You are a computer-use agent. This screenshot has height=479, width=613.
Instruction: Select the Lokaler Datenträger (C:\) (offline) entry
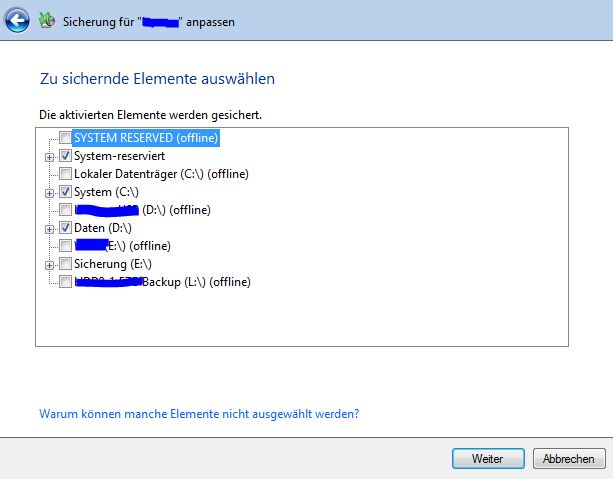pos(161,174)
